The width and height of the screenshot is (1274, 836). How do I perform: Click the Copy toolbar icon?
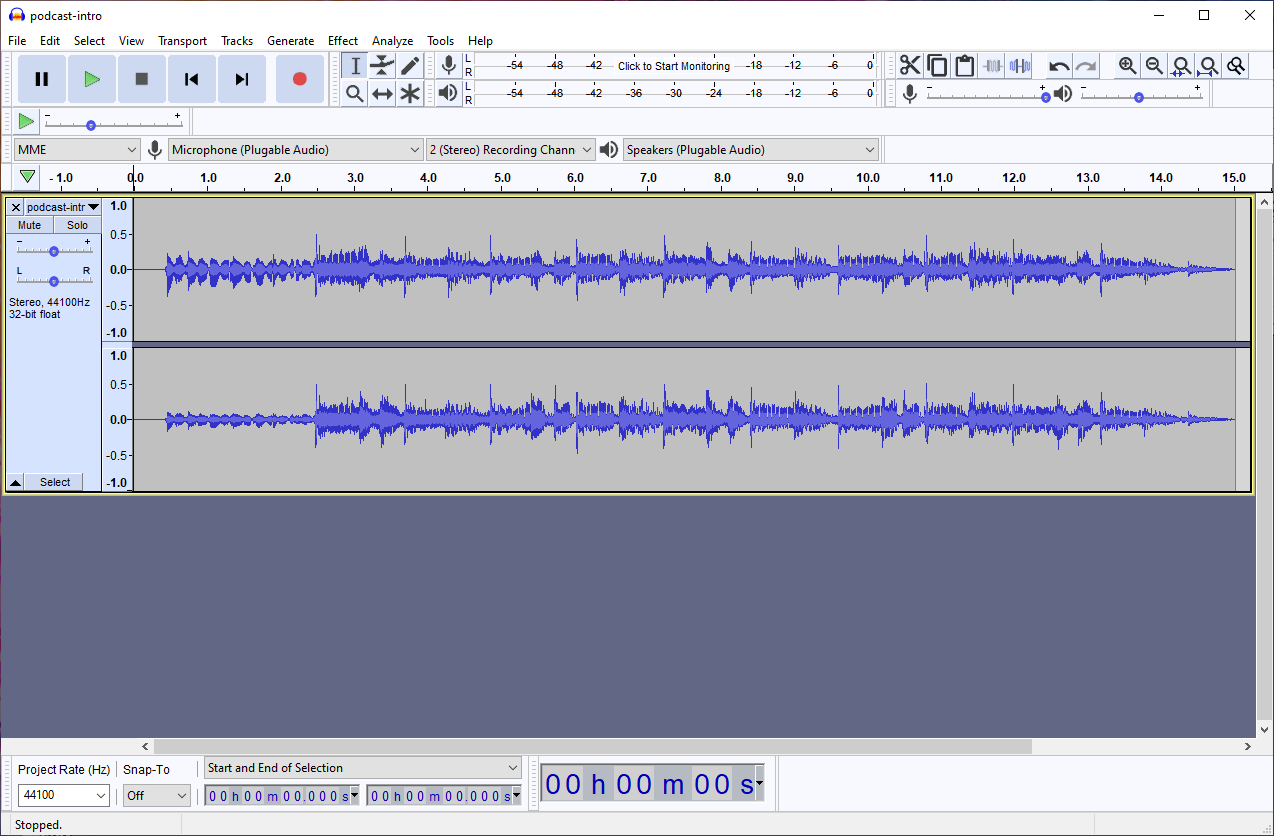[937, 66]
